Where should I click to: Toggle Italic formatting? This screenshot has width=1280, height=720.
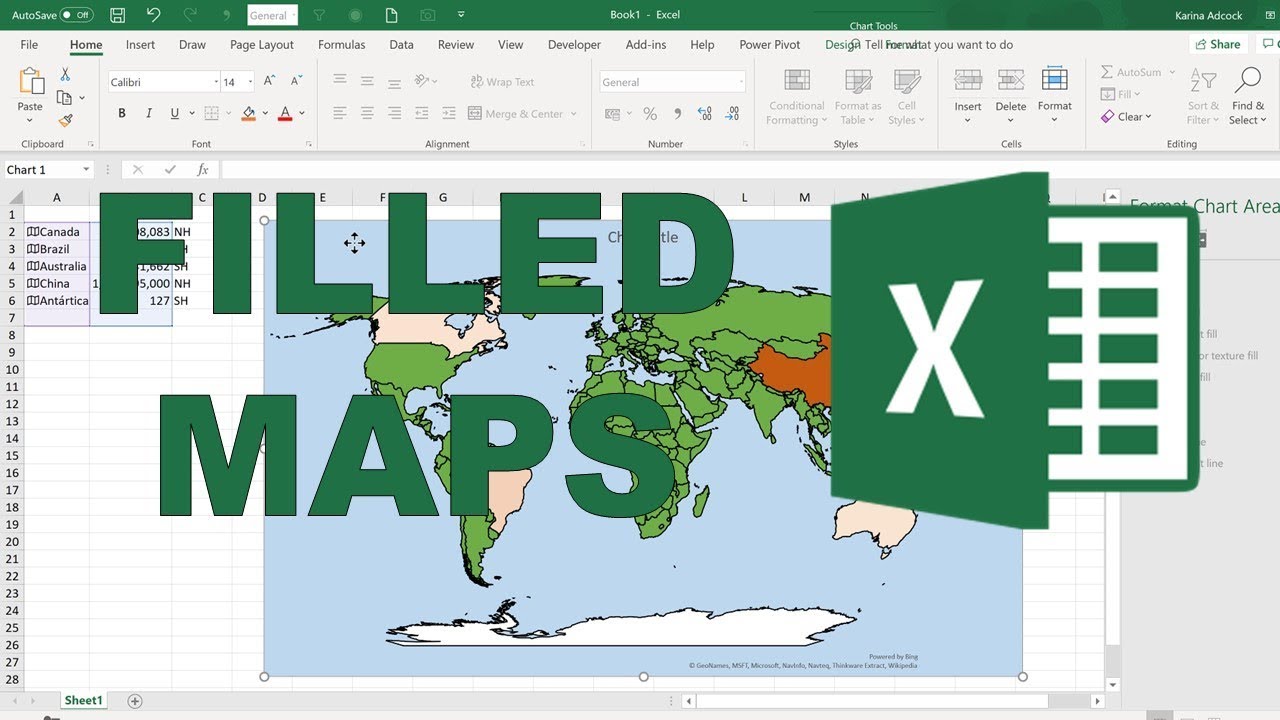click(x=149, y=114)
